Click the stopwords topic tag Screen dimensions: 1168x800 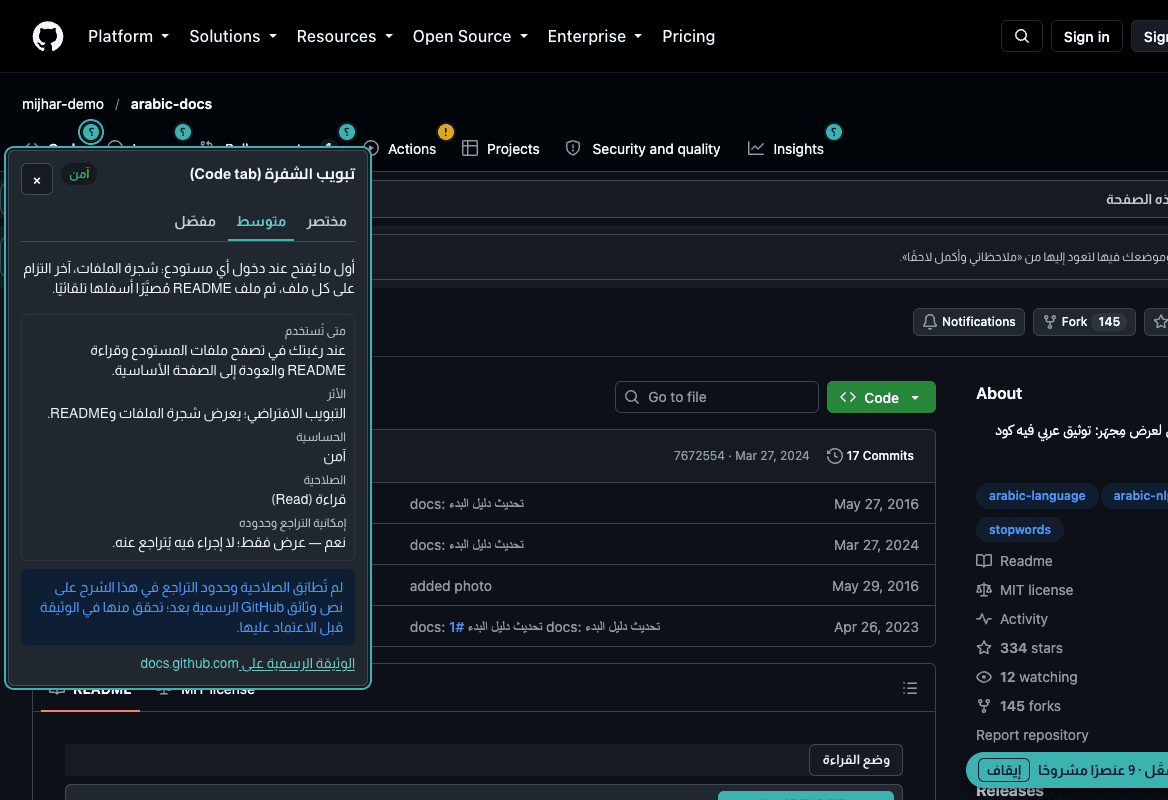point(1019,530)
